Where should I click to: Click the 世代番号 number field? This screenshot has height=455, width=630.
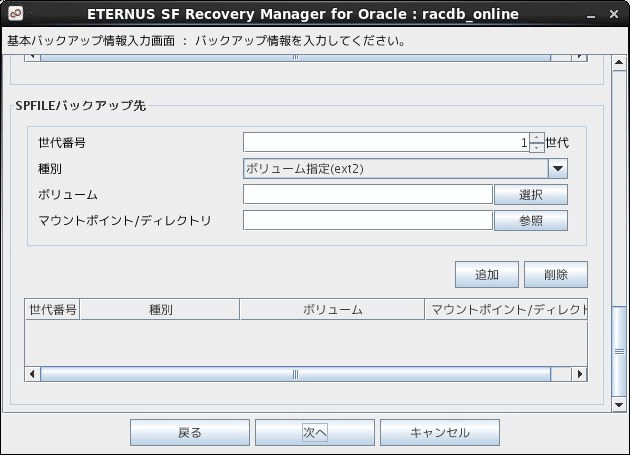point(386,143)
